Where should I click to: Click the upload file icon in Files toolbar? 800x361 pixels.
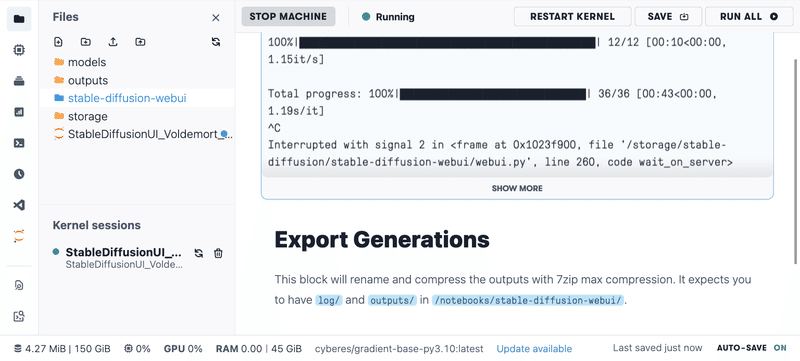click(x=113, y=42)
